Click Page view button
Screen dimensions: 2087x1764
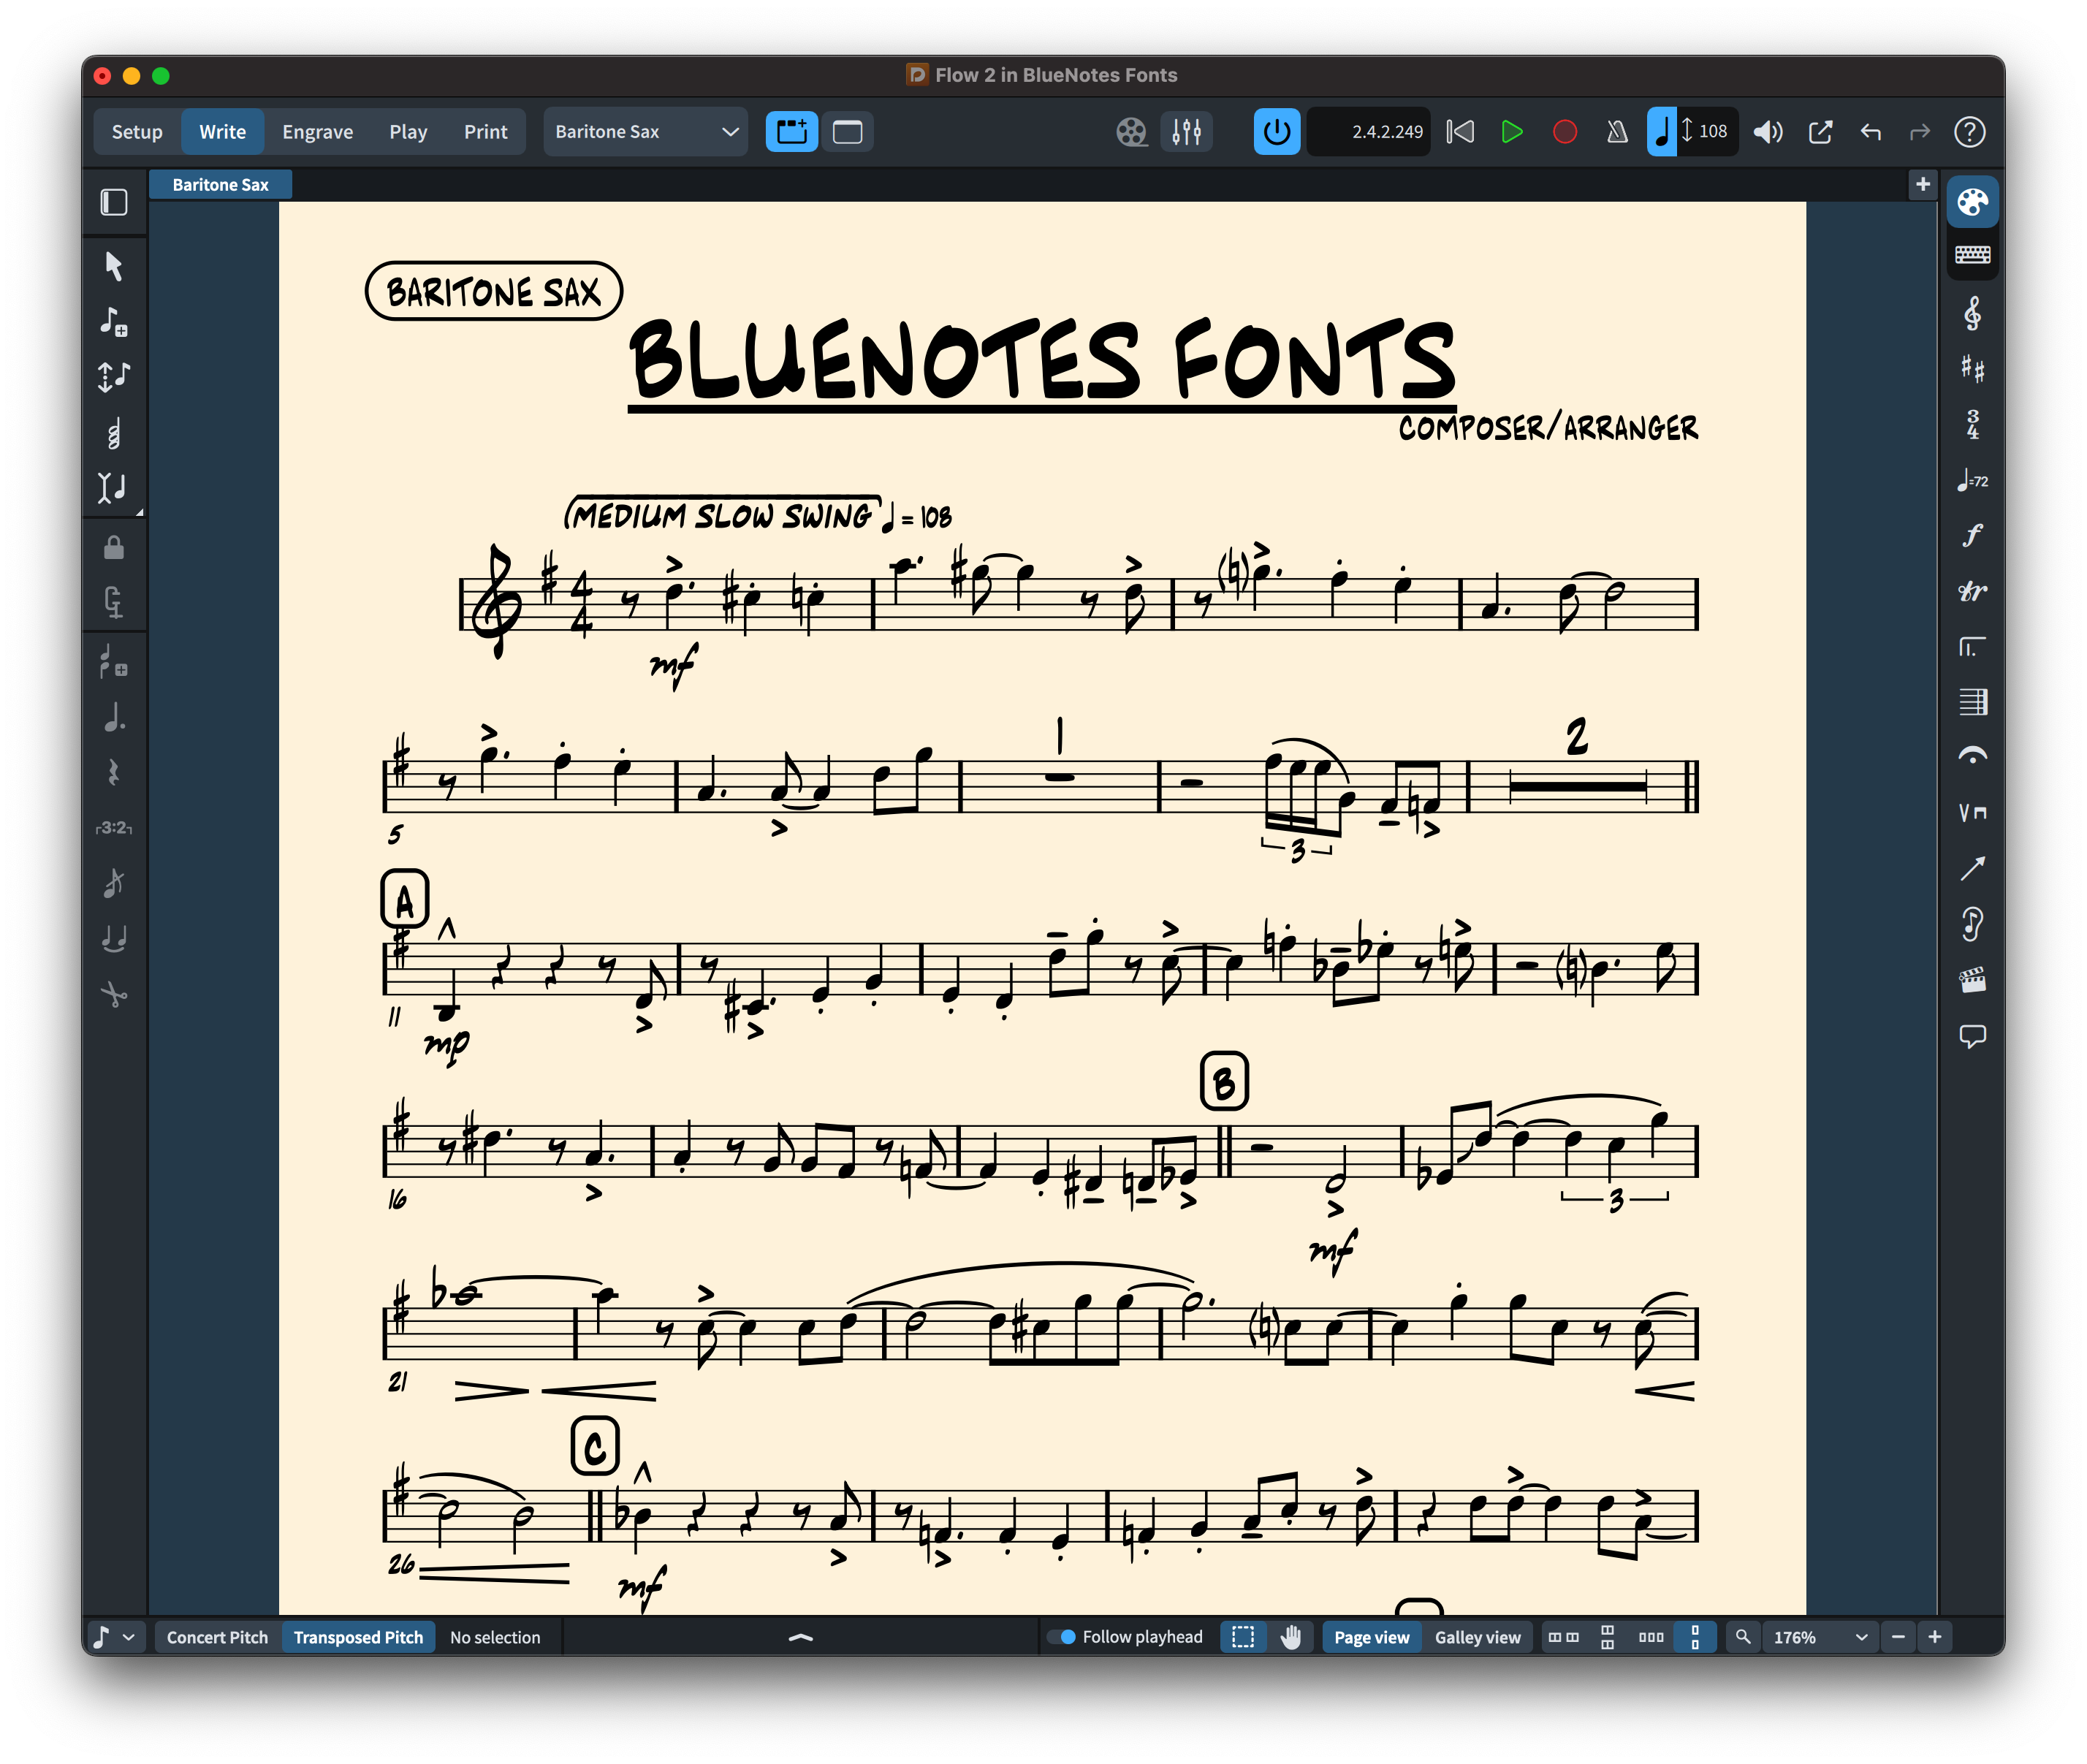[1371, 1637]
